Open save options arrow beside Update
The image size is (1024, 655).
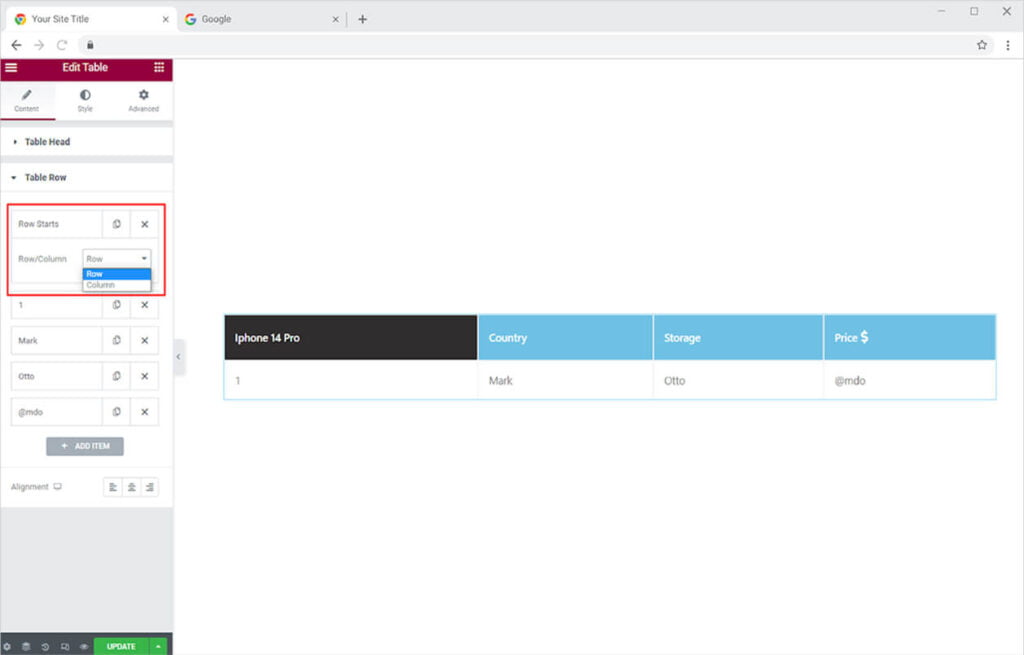159,647
